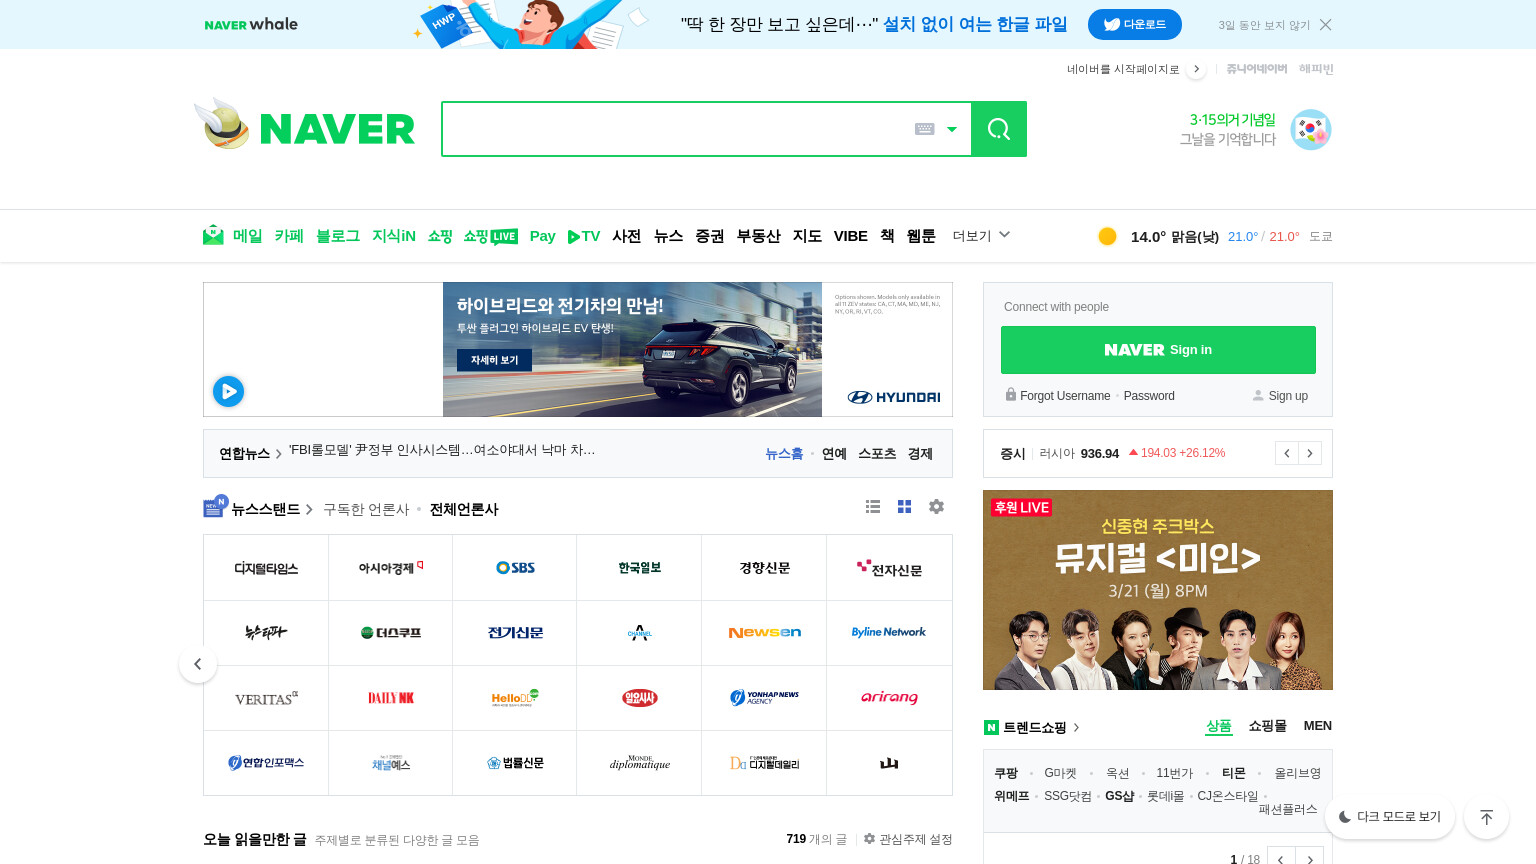This screenshot has width=1536, height=864.
Task: Open the 지도 menu item
Action: point(807,236)
